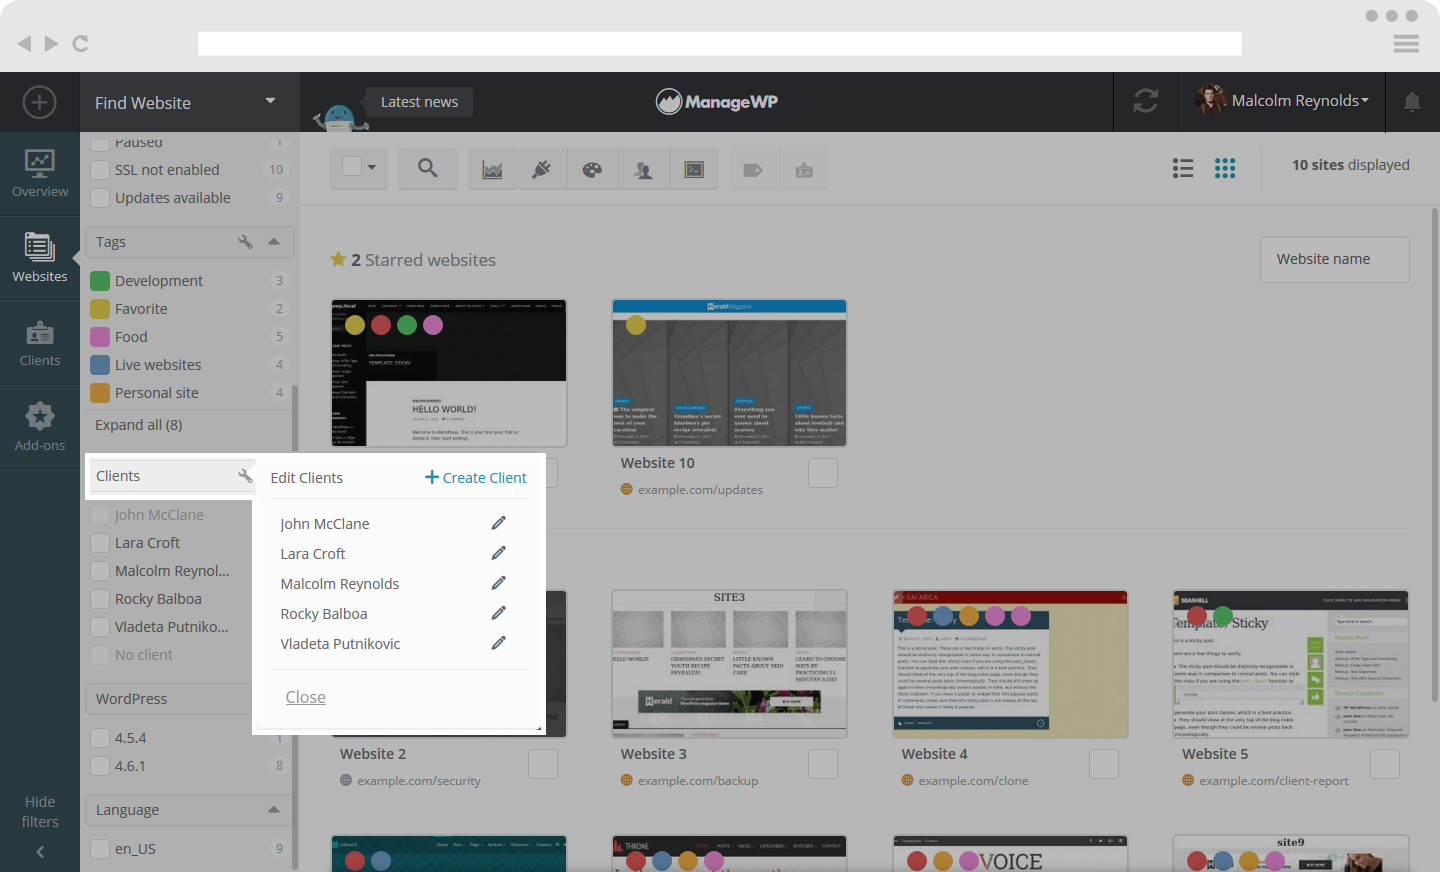Edit Vladeta Putnikovic with pencil icon
The height and width of the screenshot is (872, 1440).
tap(498, 643)
